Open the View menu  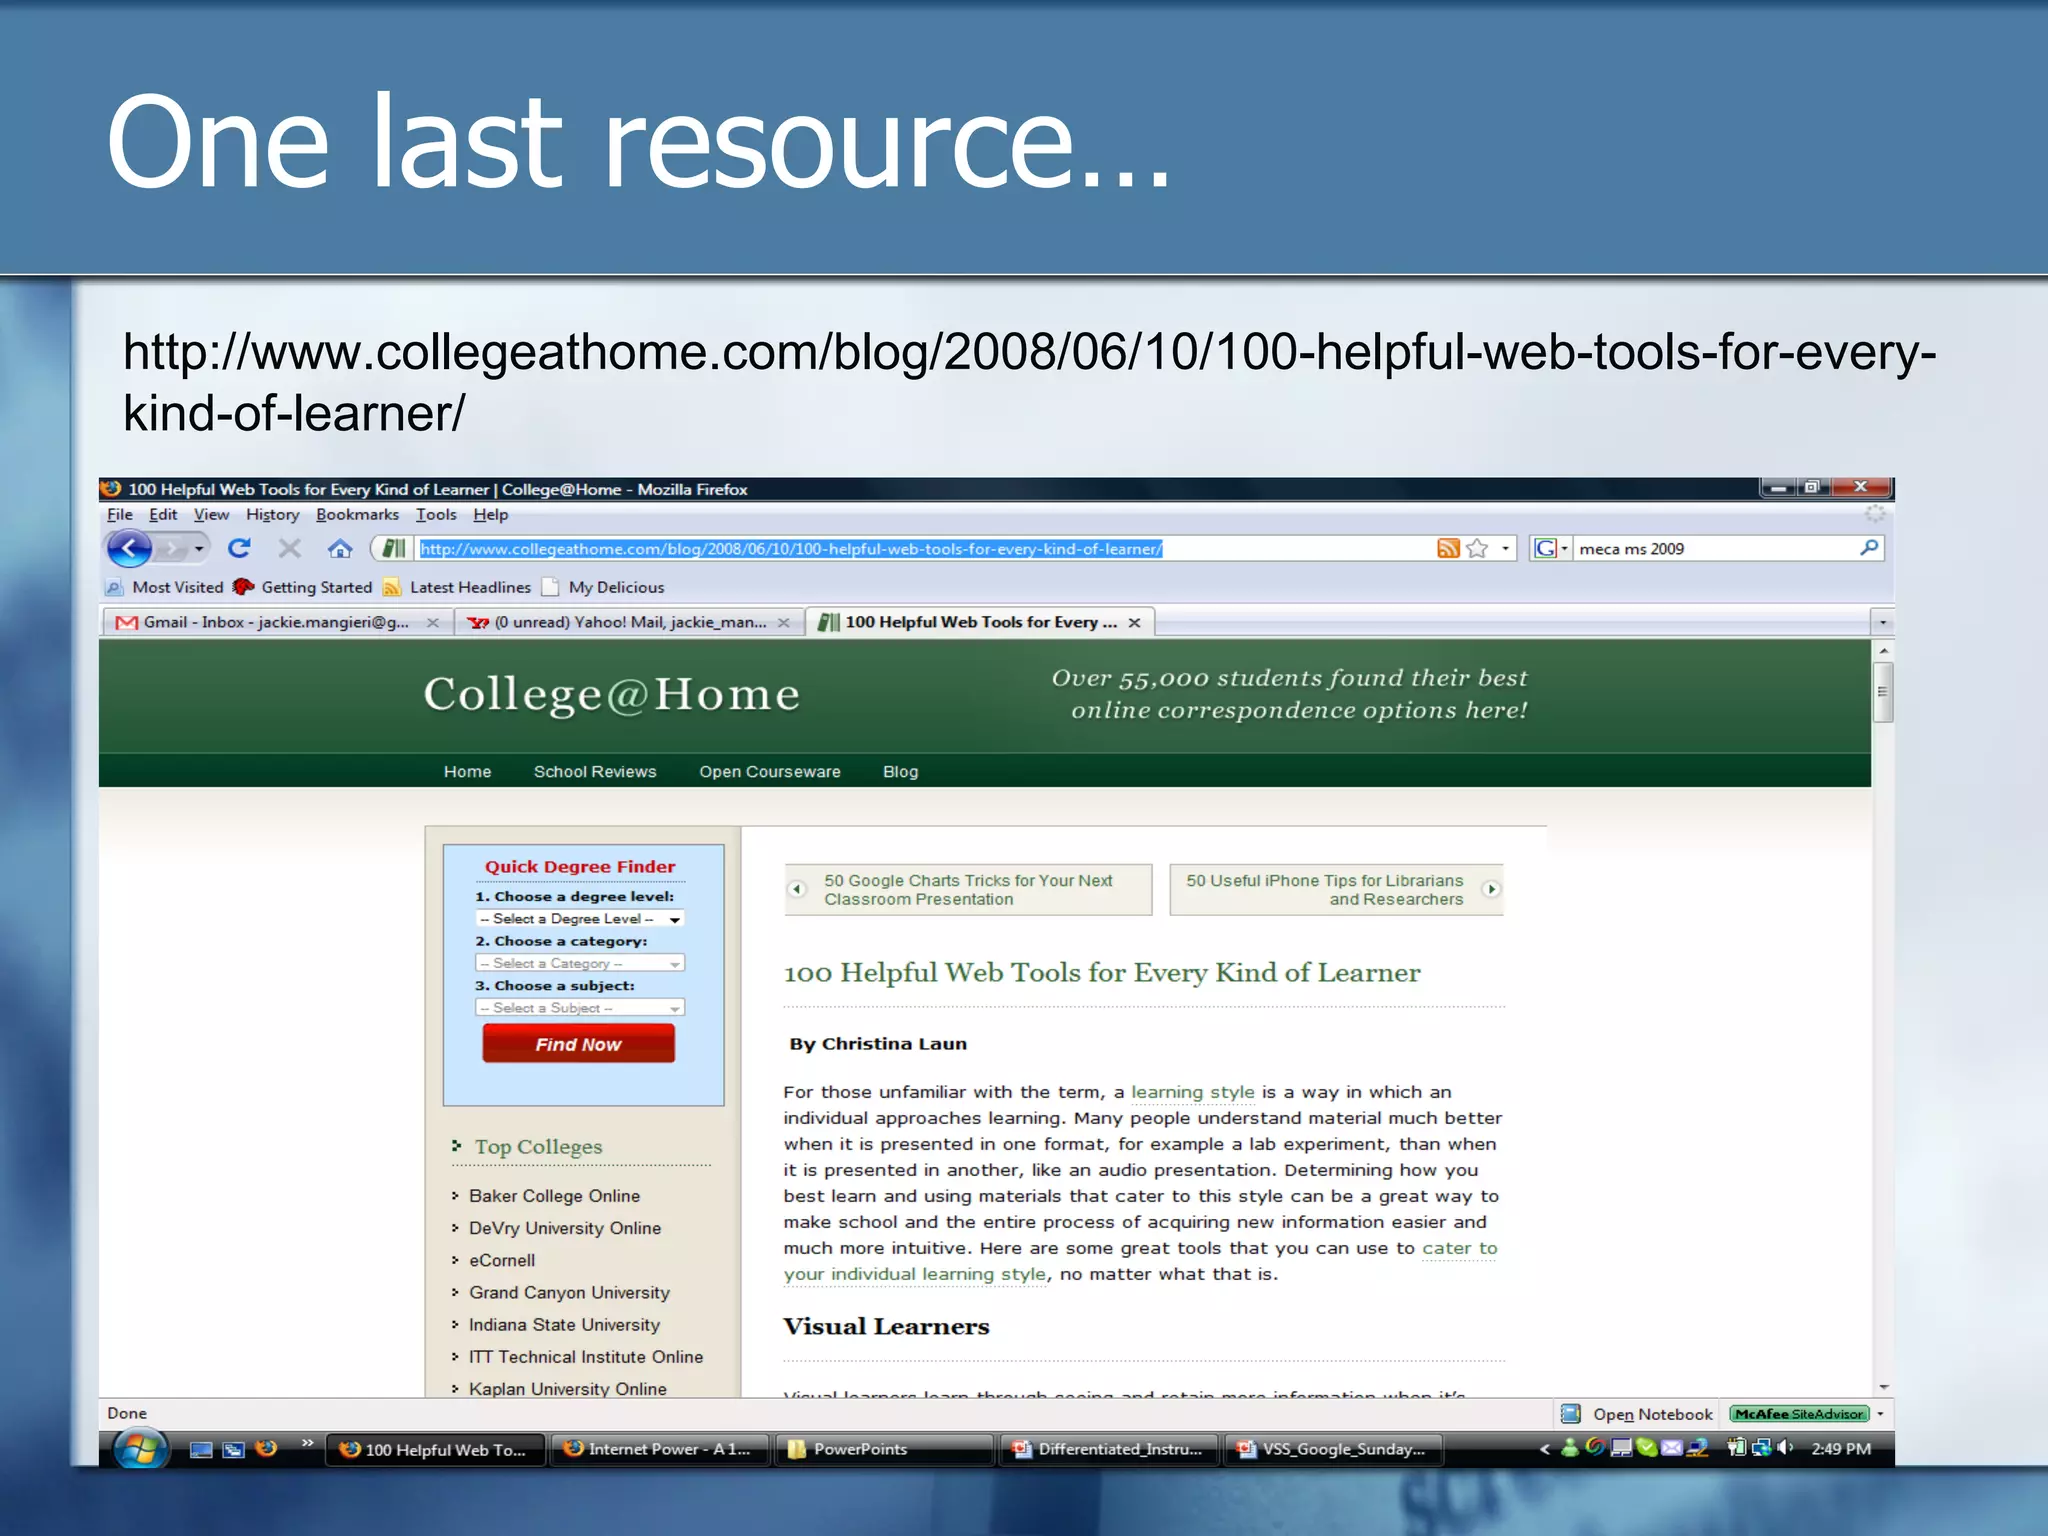click(211, 514)
